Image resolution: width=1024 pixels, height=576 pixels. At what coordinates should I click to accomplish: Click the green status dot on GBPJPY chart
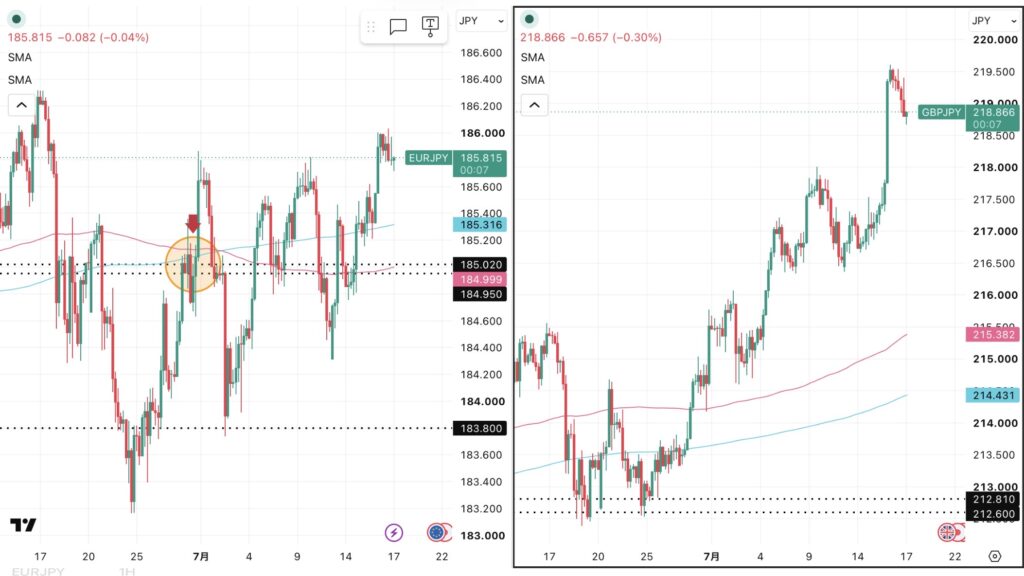click(x=529, y=19)
